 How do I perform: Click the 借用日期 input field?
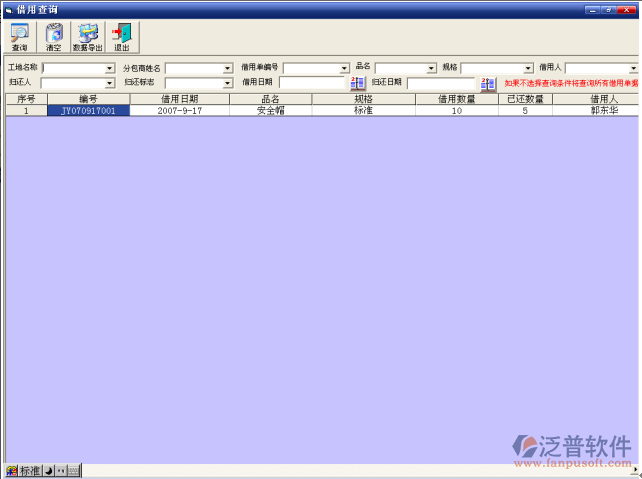click(x=312, y=83)
